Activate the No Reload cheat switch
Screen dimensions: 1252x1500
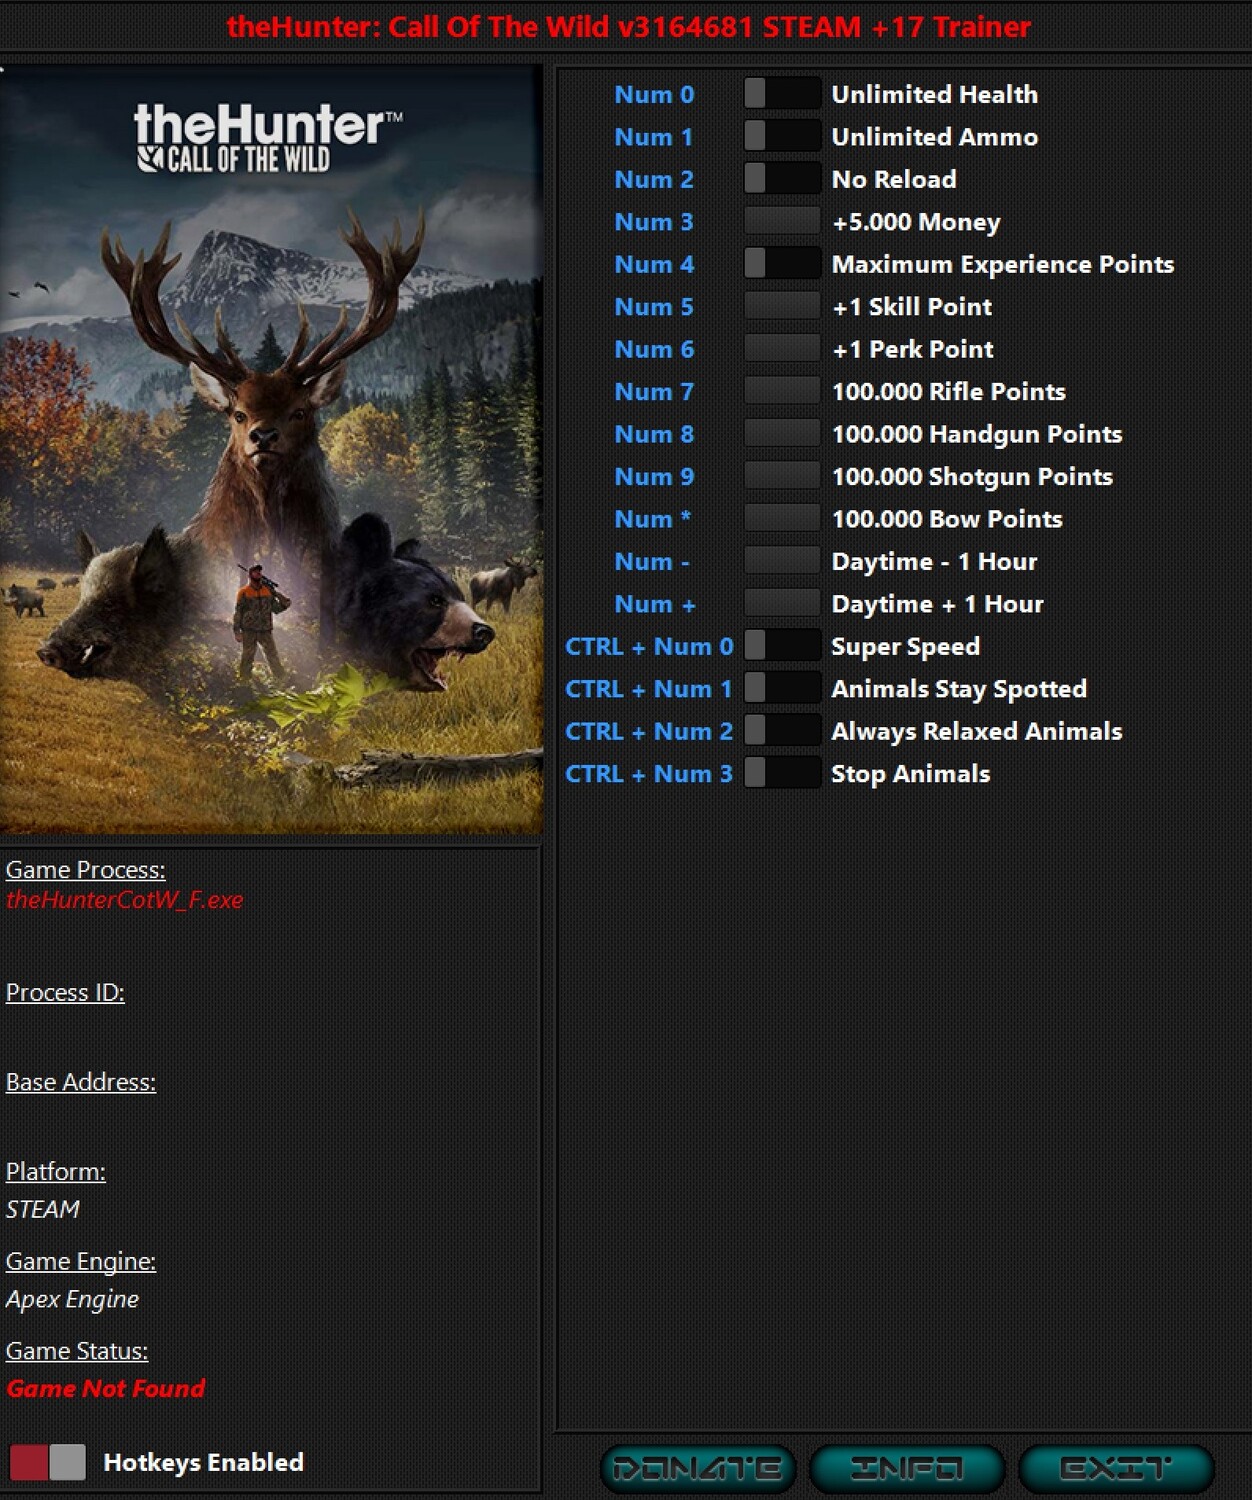click(781, 179)
